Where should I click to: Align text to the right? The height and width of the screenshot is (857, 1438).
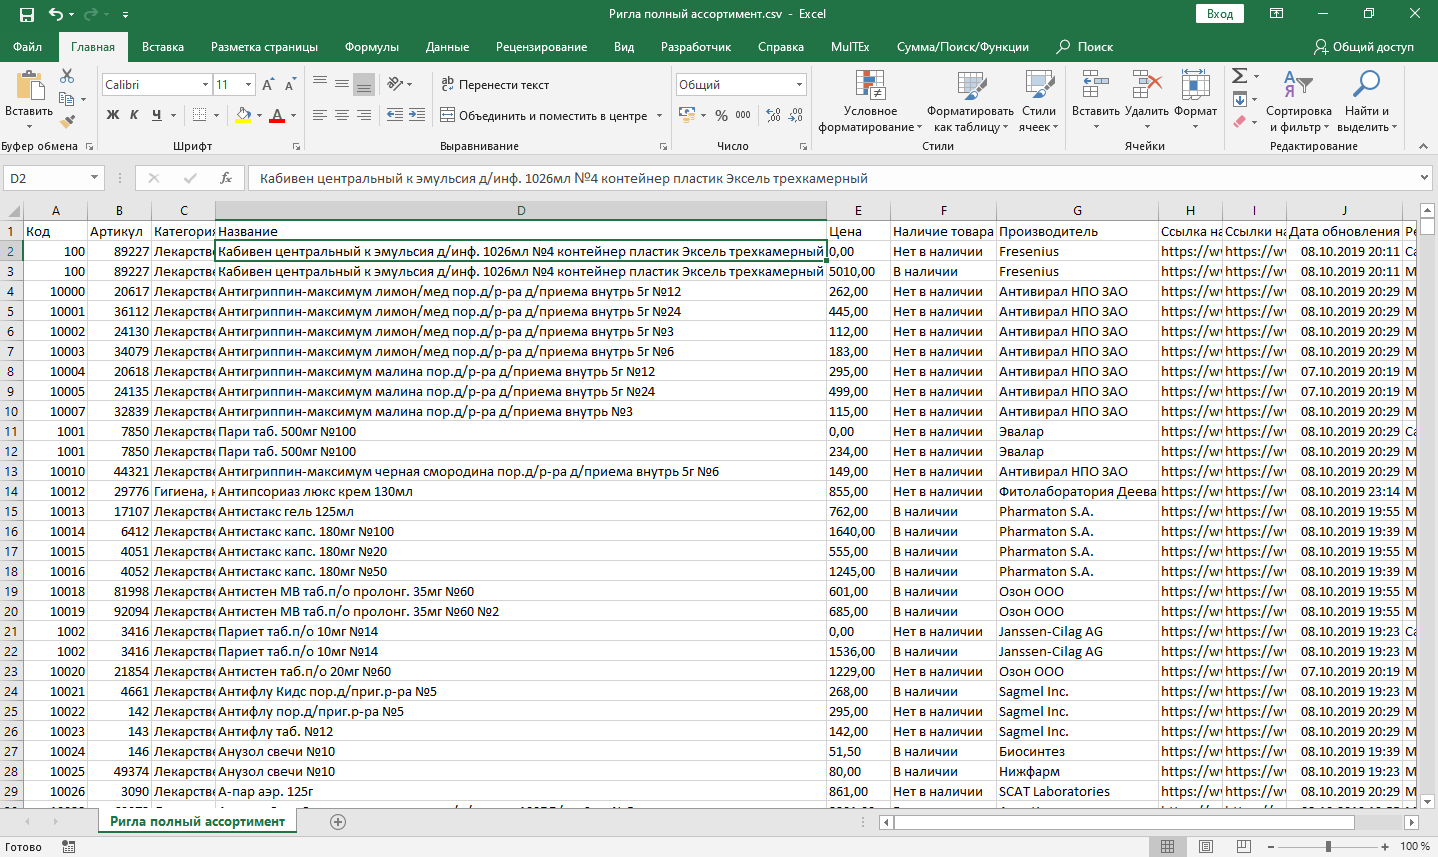point(364,115)
